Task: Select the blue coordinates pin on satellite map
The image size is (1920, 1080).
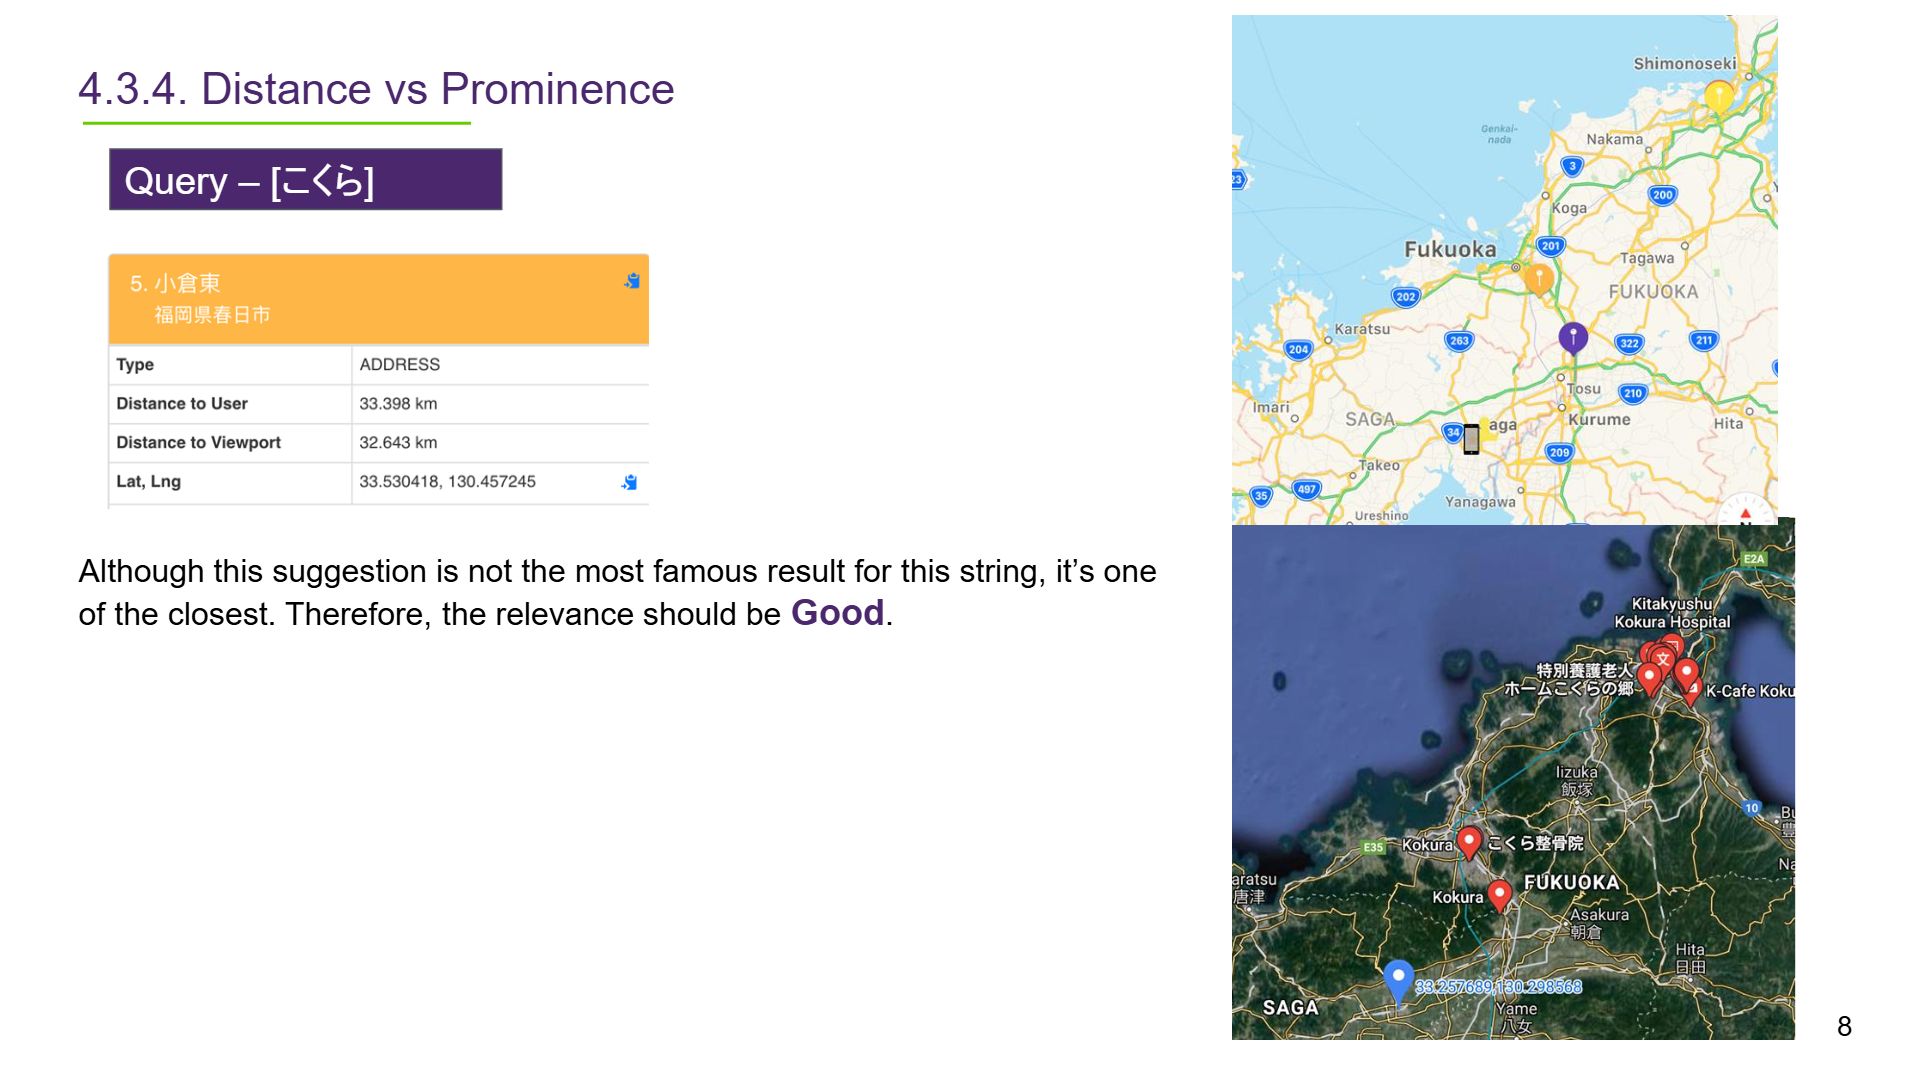Action: [1398, 980]
